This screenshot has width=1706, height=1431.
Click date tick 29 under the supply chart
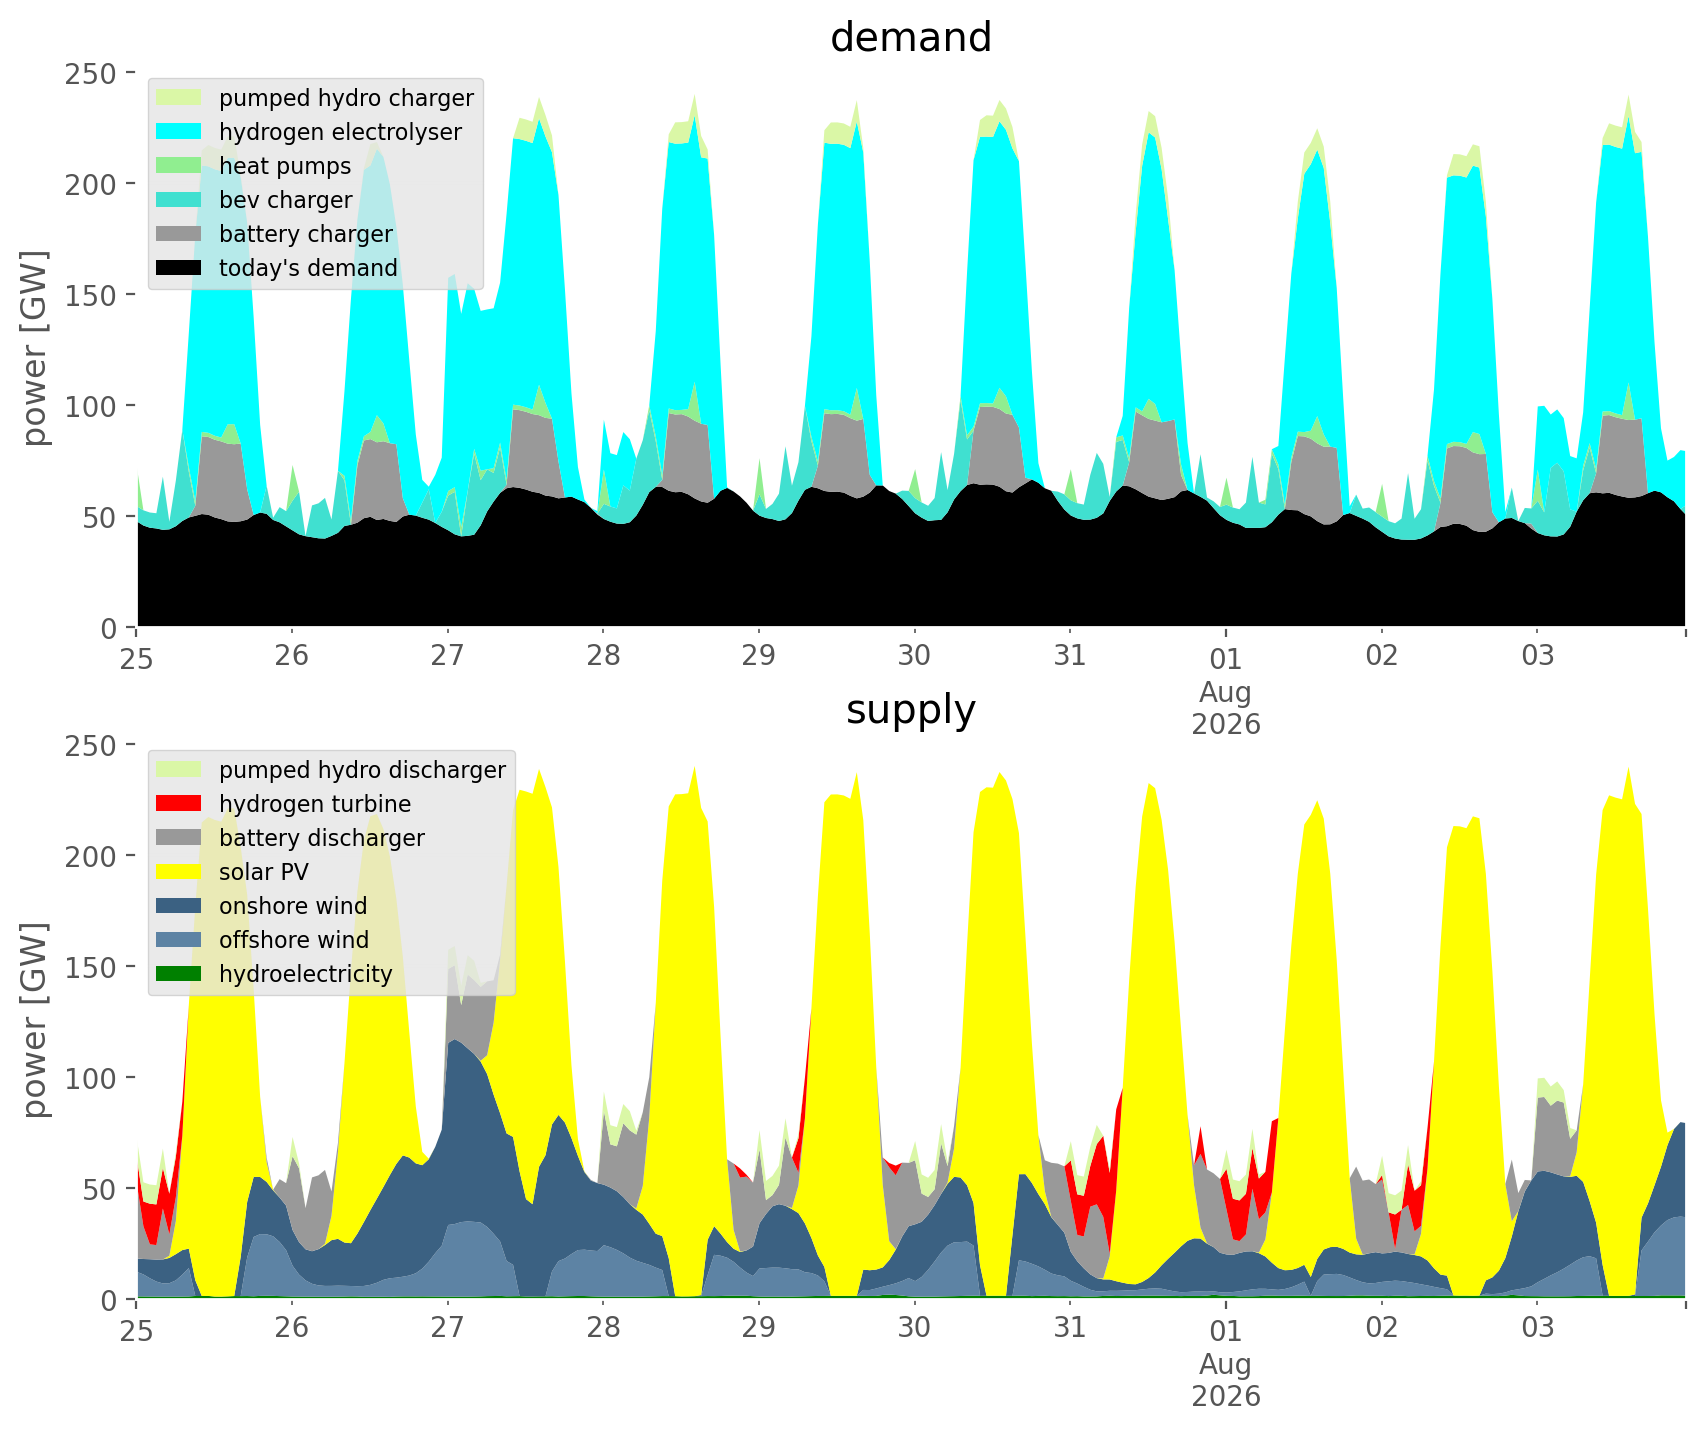pyautogui.click(x=759, y=1328)
